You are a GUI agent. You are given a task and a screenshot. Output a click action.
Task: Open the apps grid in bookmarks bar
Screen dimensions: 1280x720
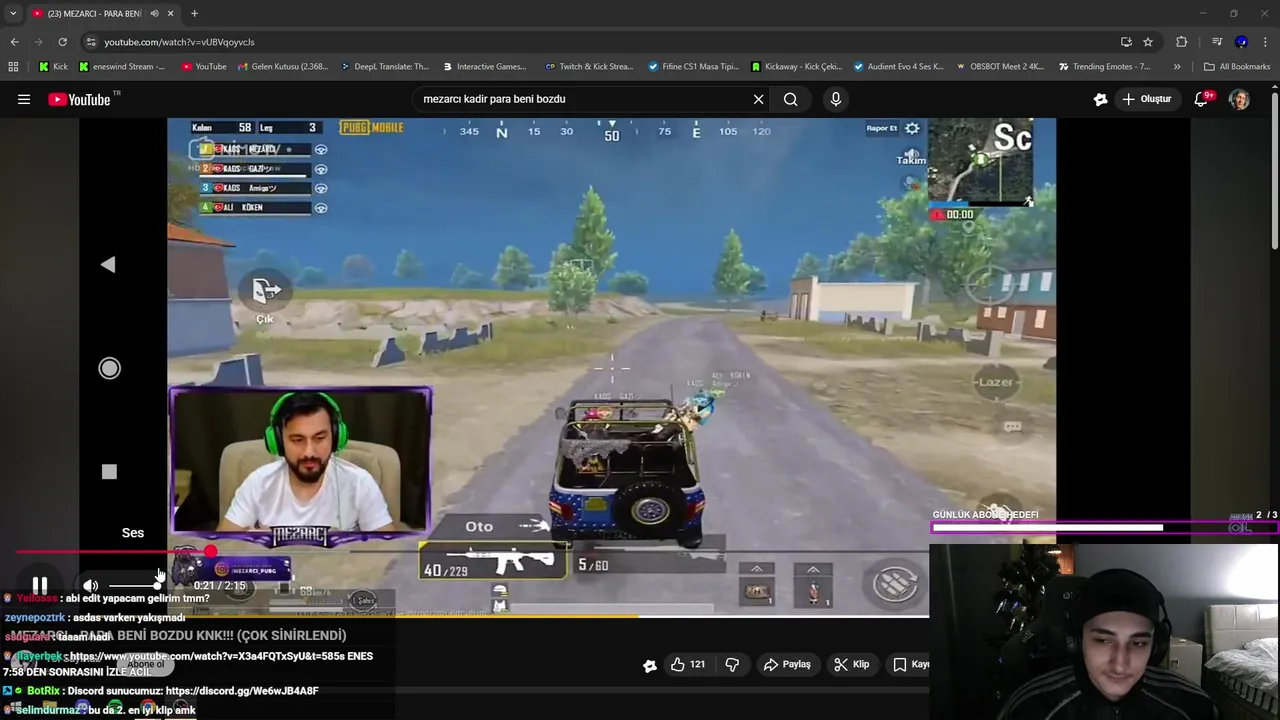(13, 67)
